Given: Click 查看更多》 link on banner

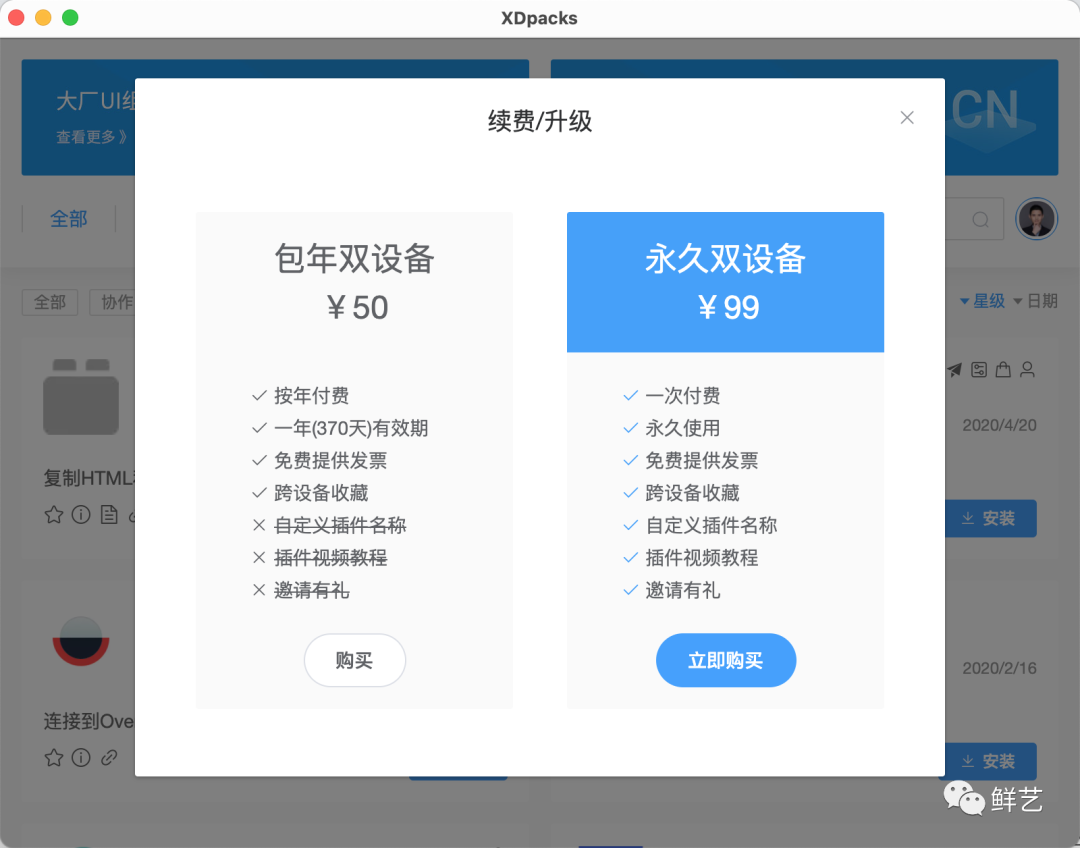Looking at the screenshot, I should pos(91,137).
